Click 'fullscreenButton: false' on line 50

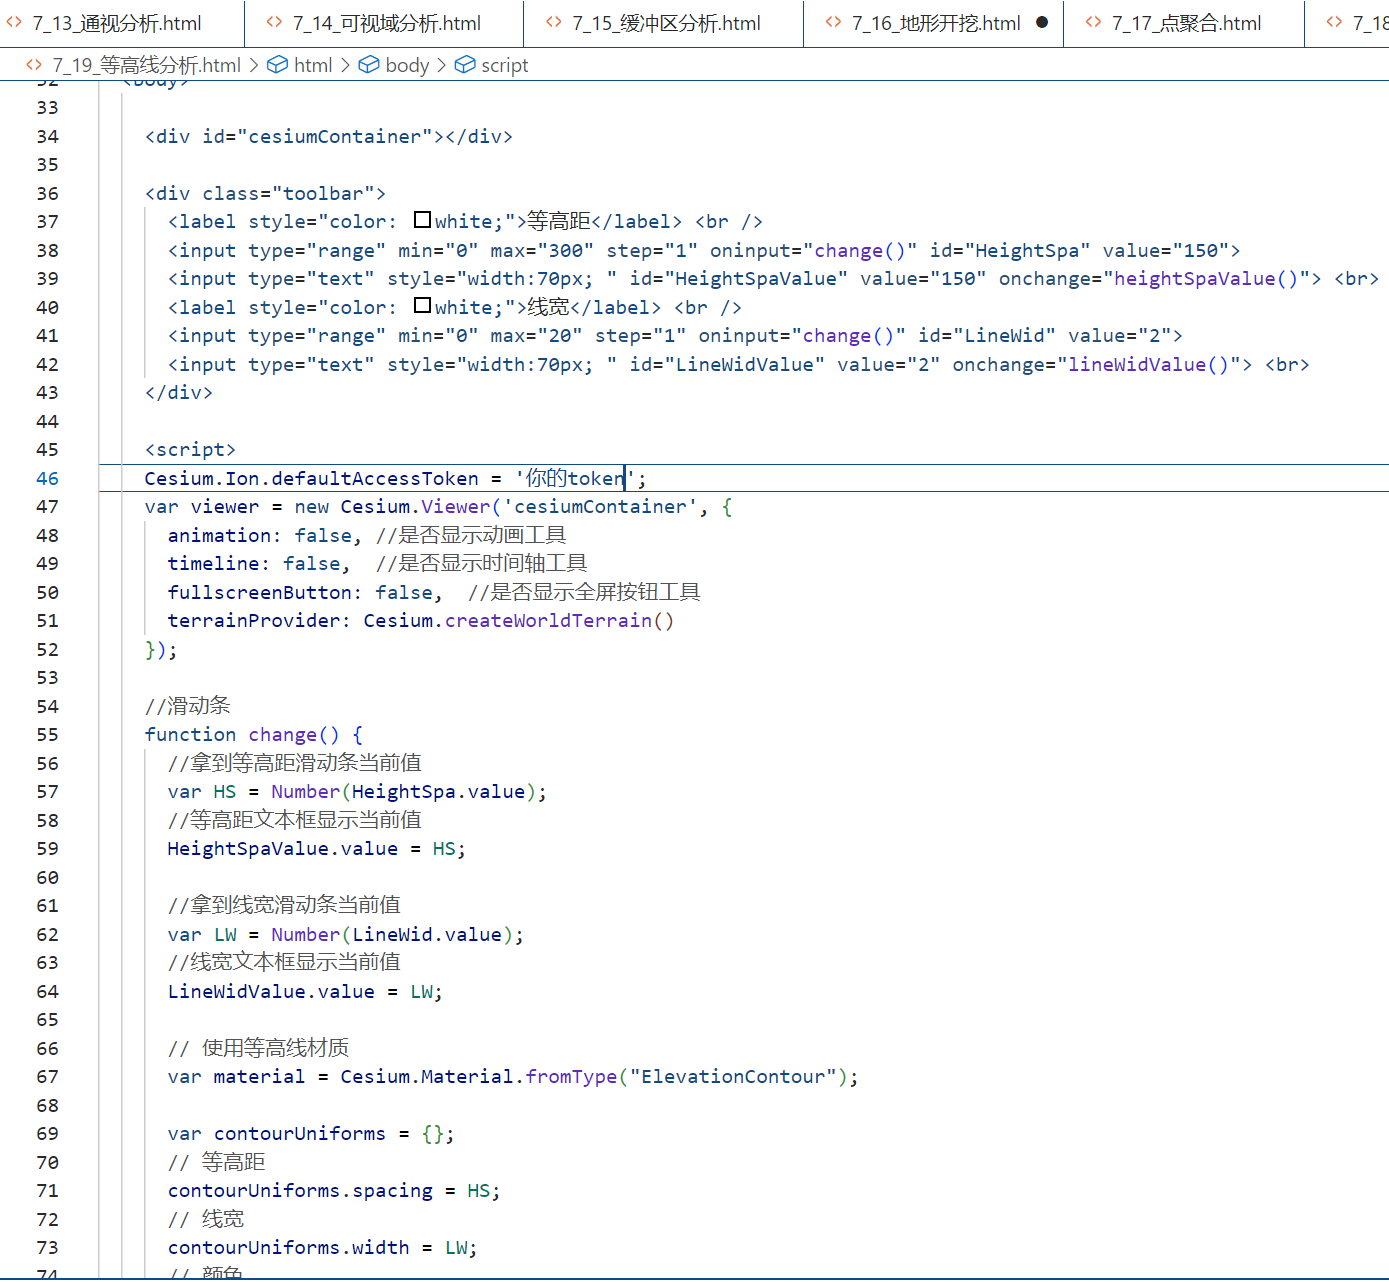pyautogui.click(x=299, y=593)
